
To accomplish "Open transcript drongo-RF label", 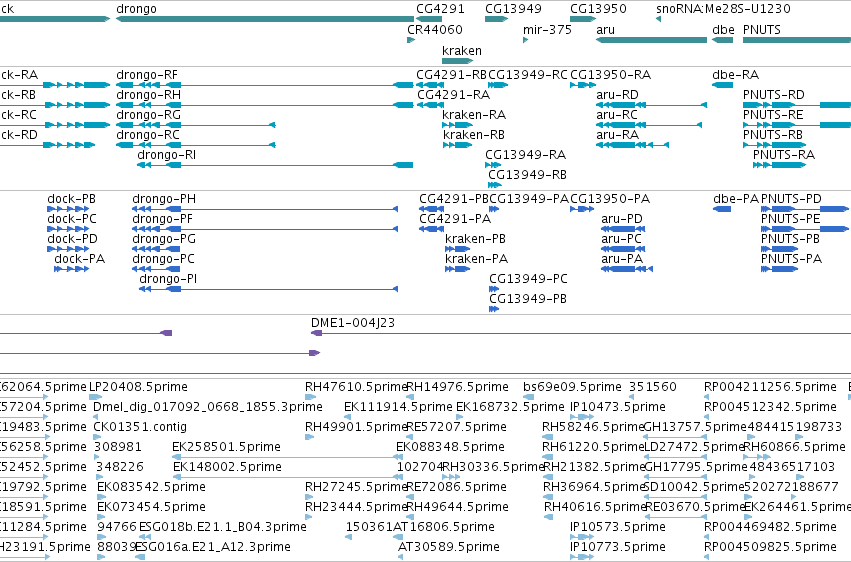I will point(147,75).
